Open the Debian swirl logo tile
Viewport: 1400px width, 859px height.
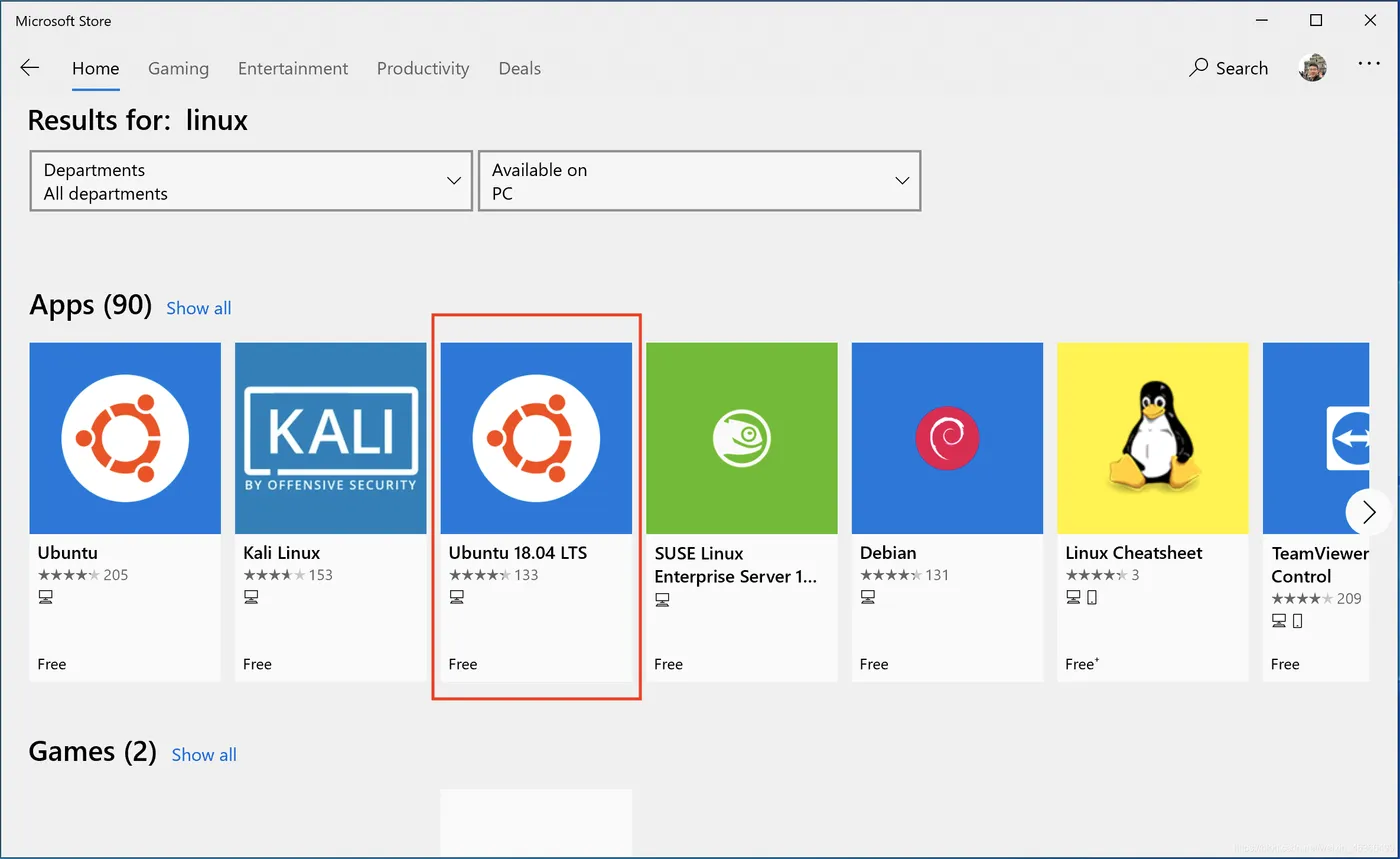pyautogui.click(x=947, y=438)
